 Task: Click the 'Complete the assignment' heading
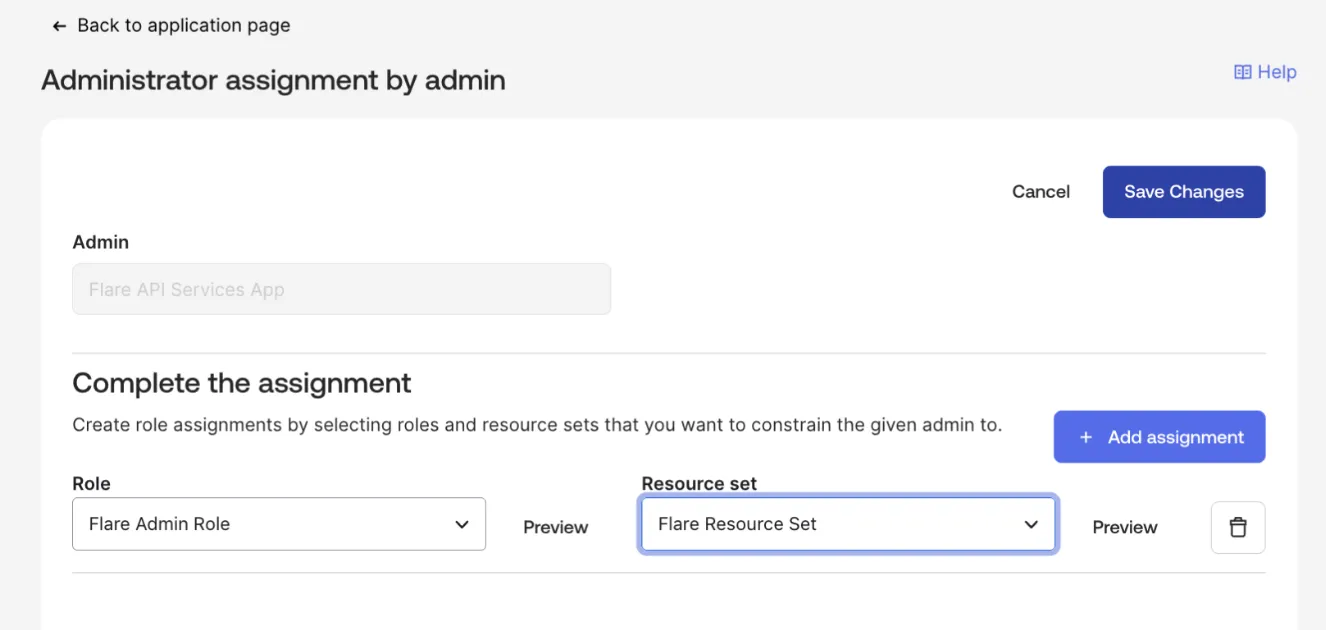click(x=242, y=383)
